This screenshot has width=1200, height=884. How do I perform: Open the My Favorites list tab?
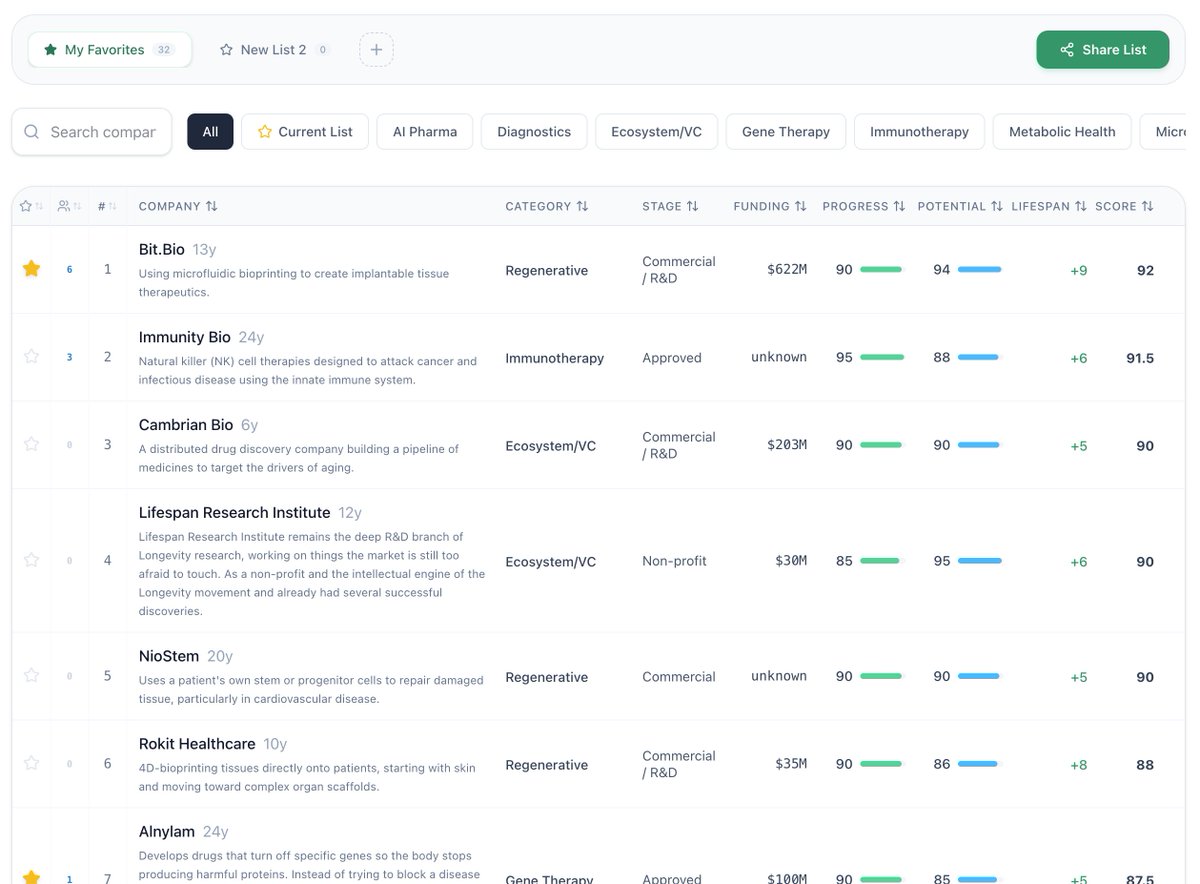click(110, 50)
